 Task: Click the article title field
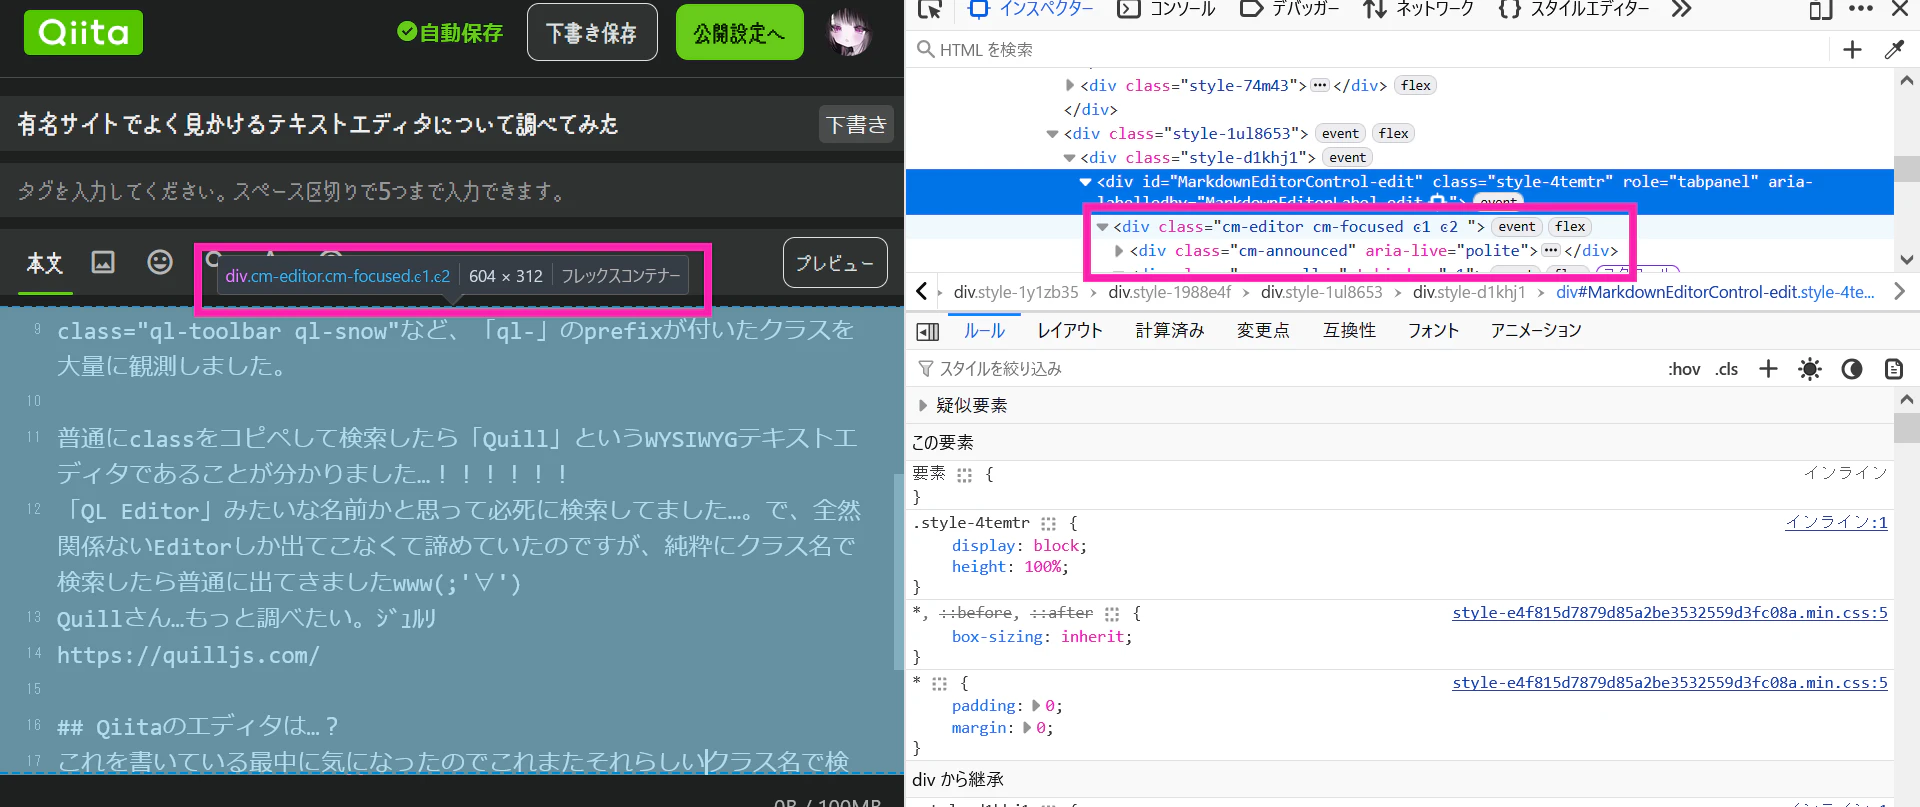click(410, 125)
